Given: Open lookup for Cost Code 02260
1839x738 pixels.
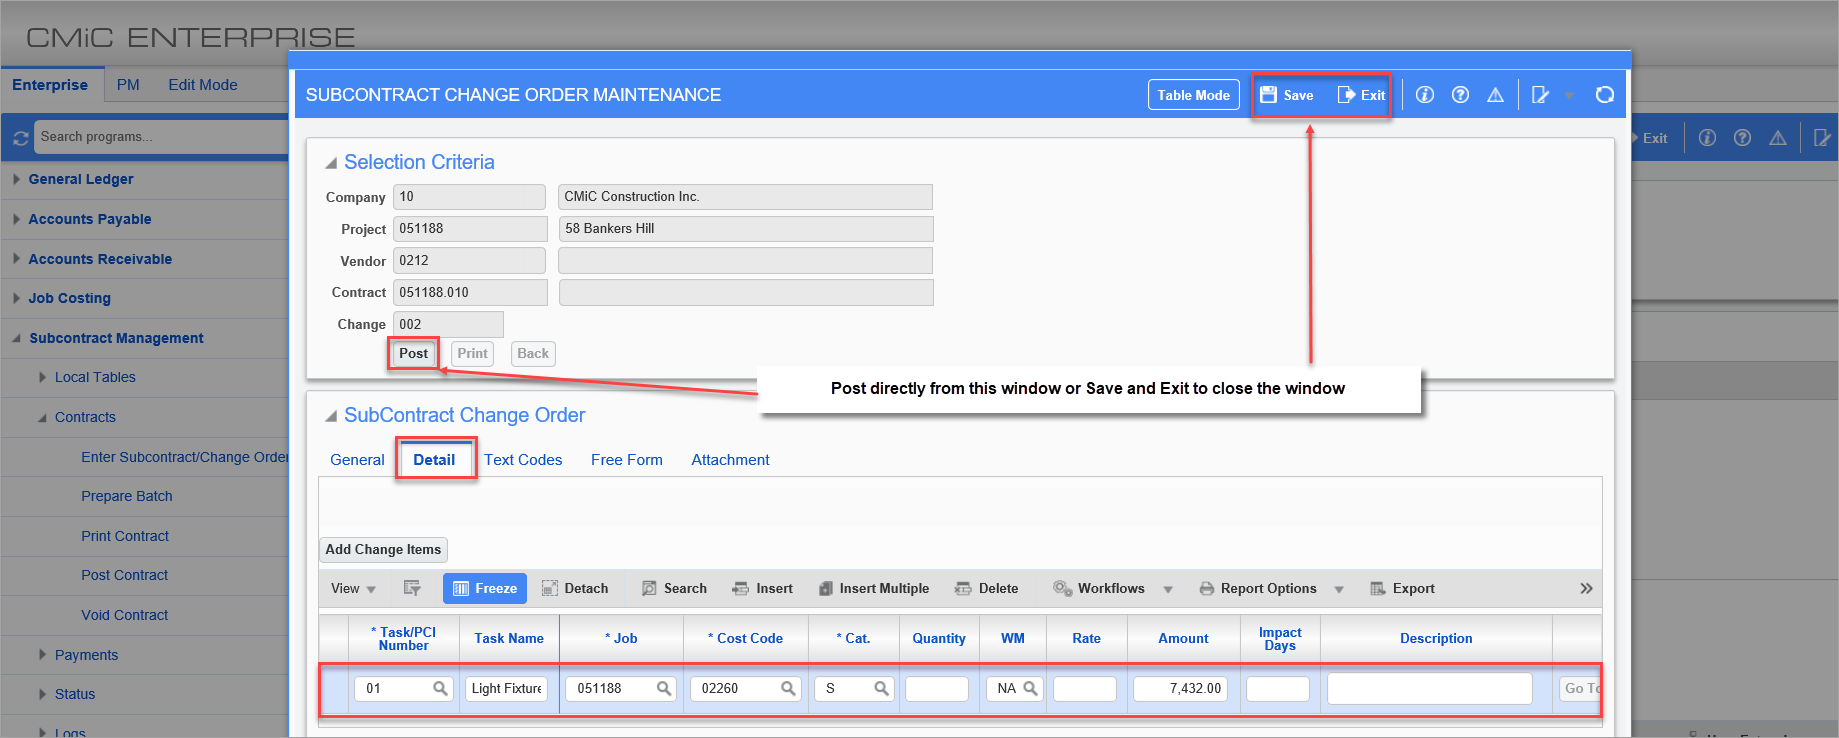Looking at the screenshot, I should (788, 688).
